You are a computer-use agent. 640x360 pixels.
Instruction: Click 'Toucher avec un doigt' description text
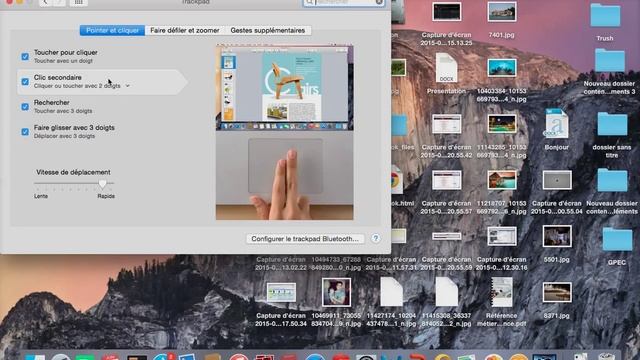[x=63, y=60]
